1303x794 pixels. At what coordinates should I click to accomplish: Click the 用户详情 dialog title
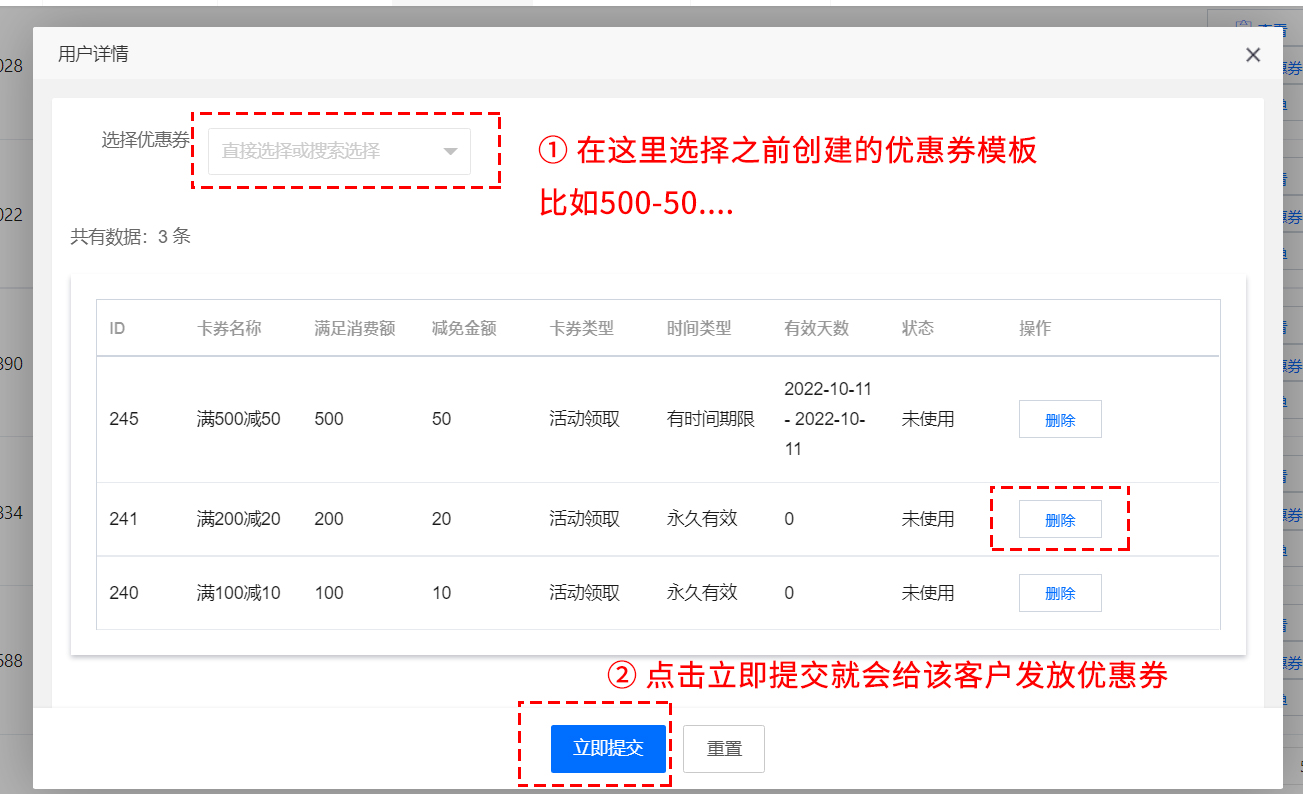(x=93, y=54)
